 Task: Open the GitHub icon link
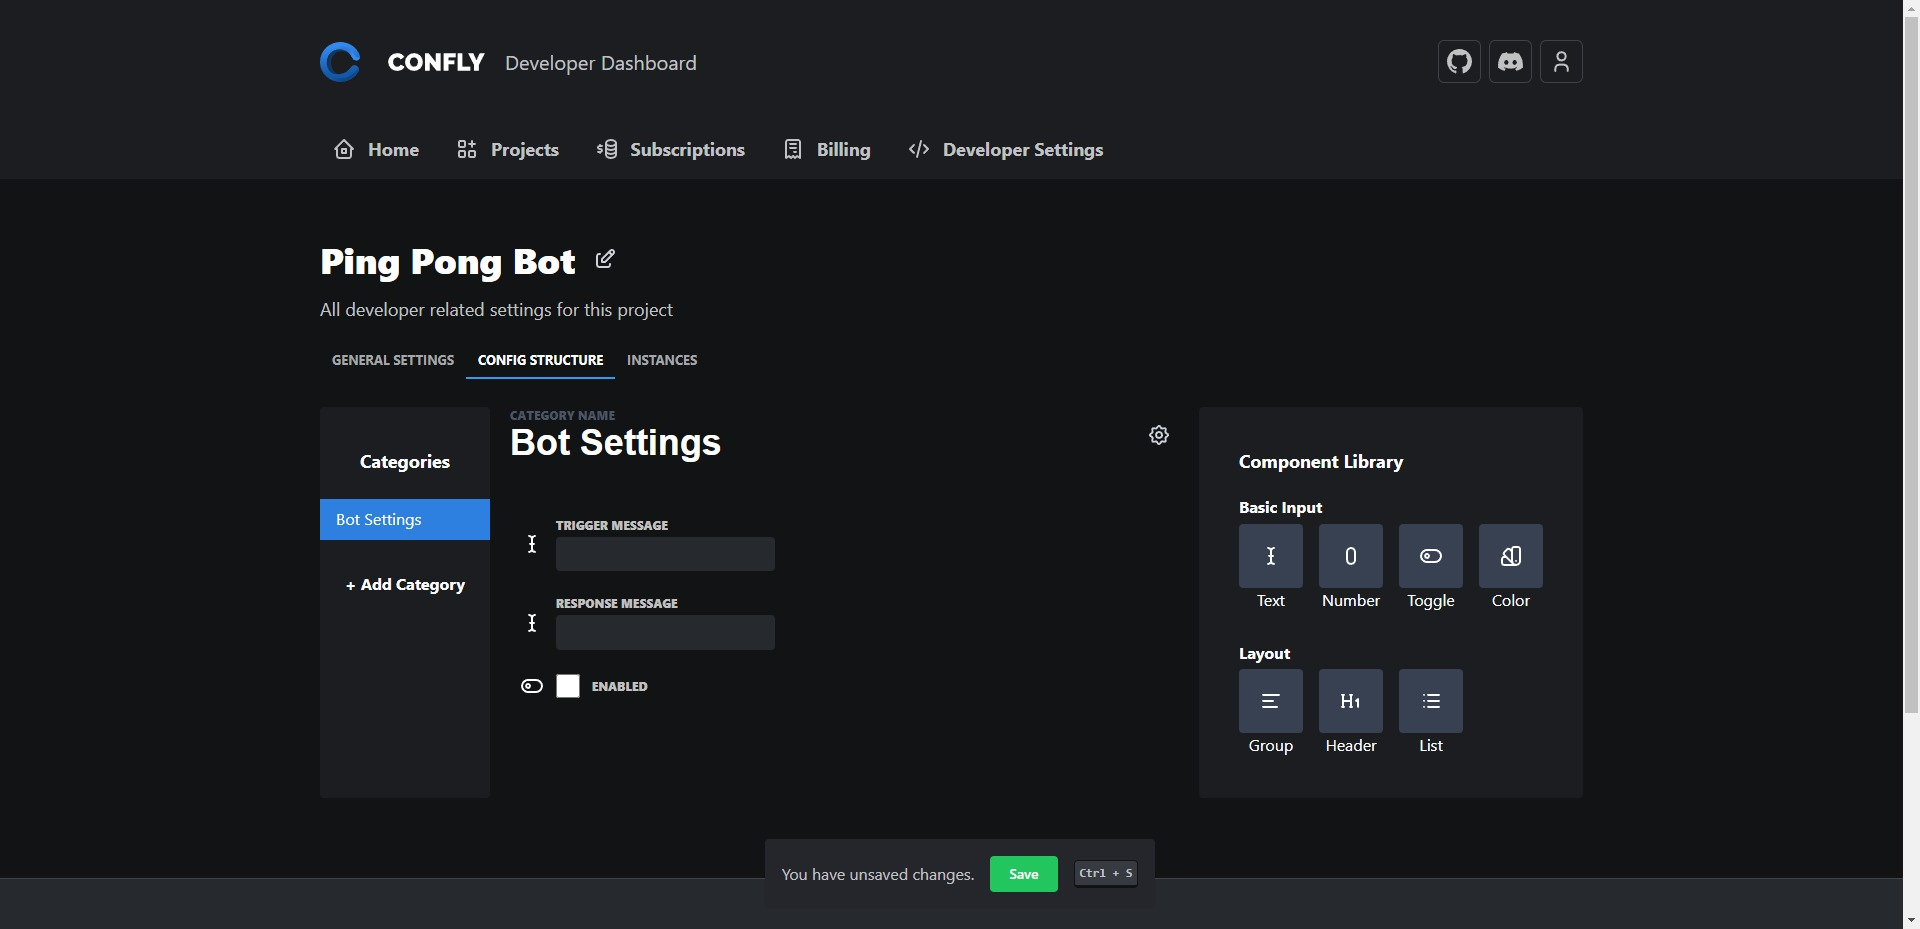1459,62
